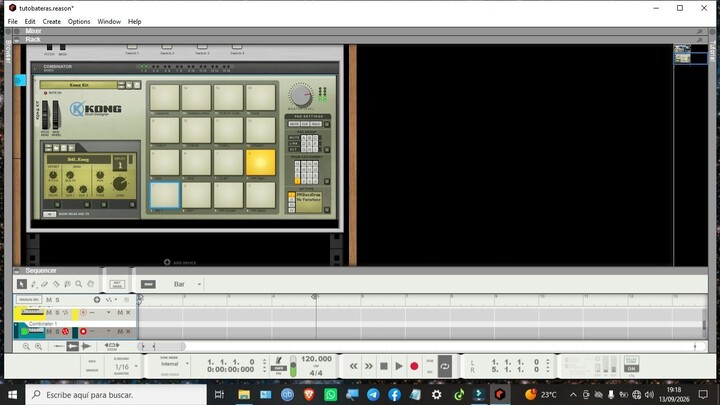Click the Zoom to fit control
This screenshot has width=720, height=405.
[x=112, y=346]
